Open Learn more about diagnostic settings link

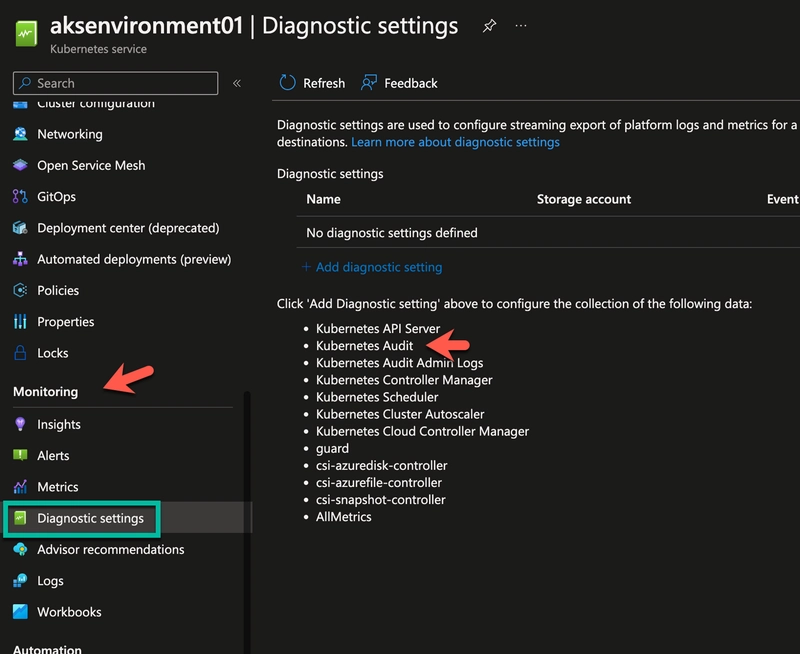pos(455,142)
